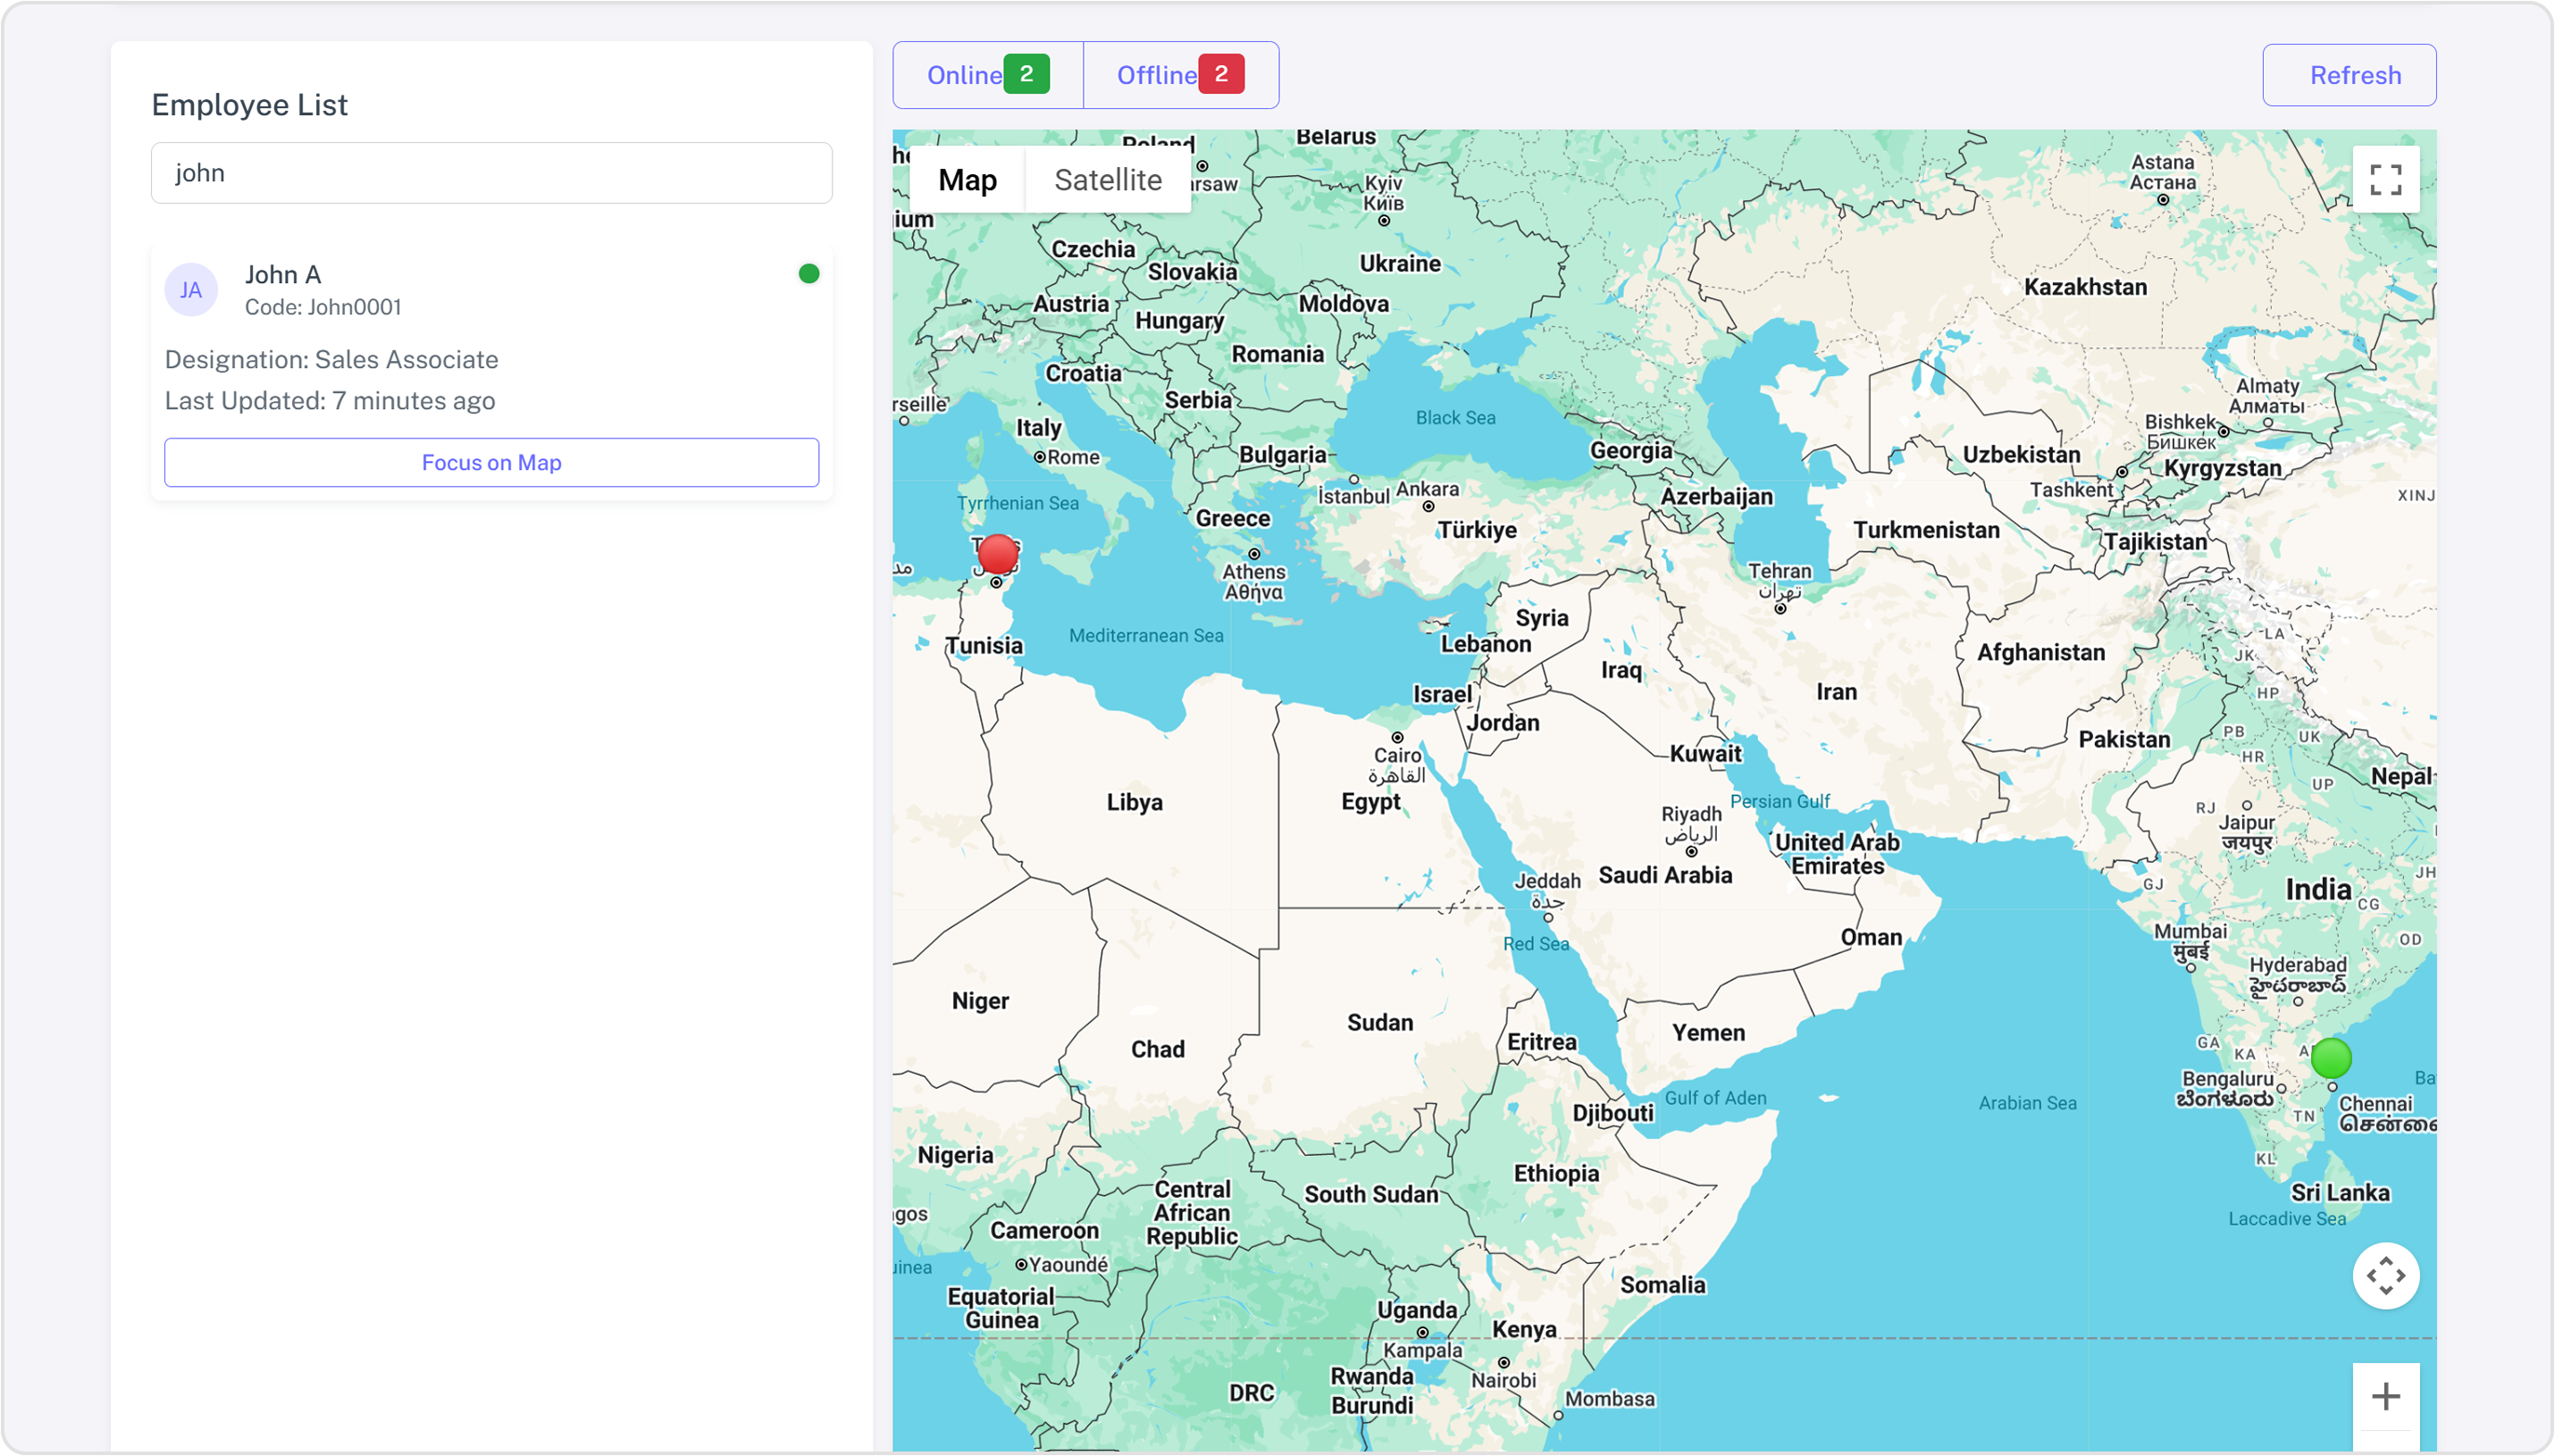
Task: Switch to the Offline employees tab
Action: pos(1180,75)
